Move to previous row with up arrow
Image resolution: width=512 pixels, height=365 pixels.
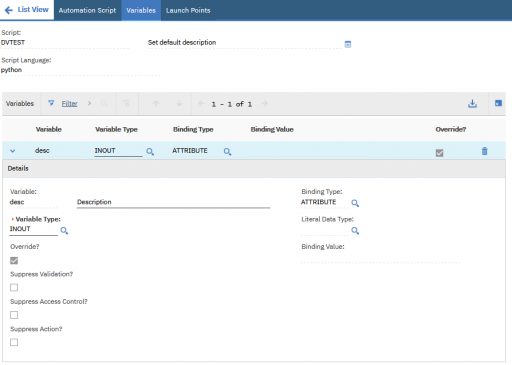[x=156, y=103]
